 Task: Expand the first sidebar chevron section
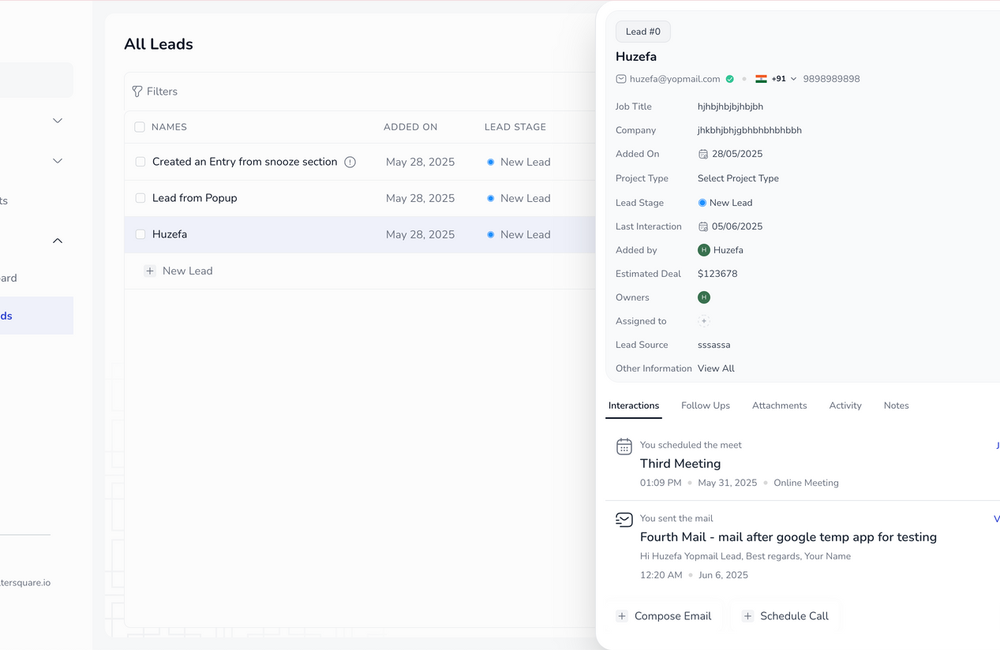tap(57, 121)
